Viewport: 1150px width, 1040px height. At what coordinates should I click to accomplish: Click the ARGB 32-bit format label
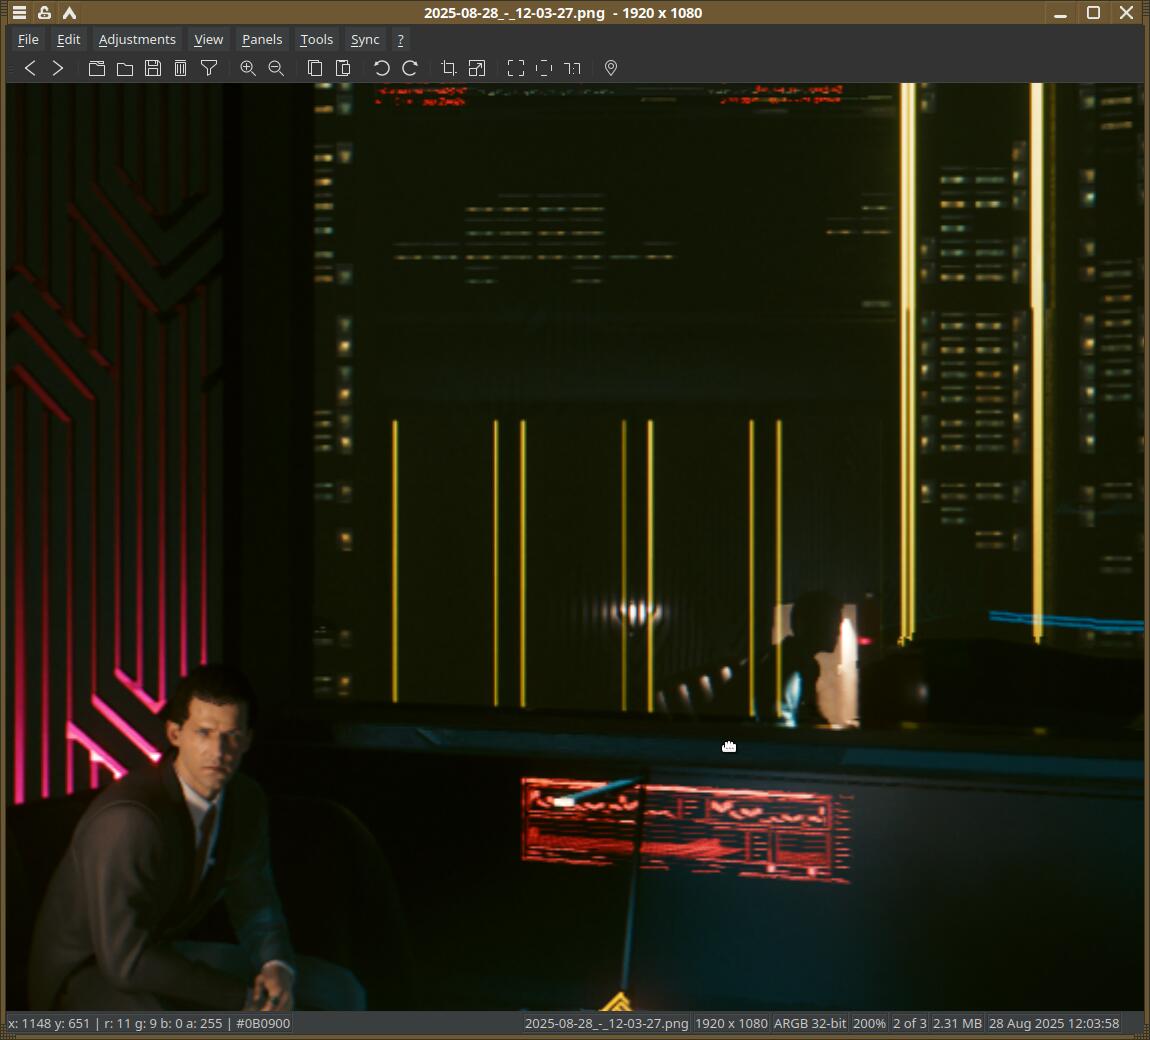point(810,1023)
